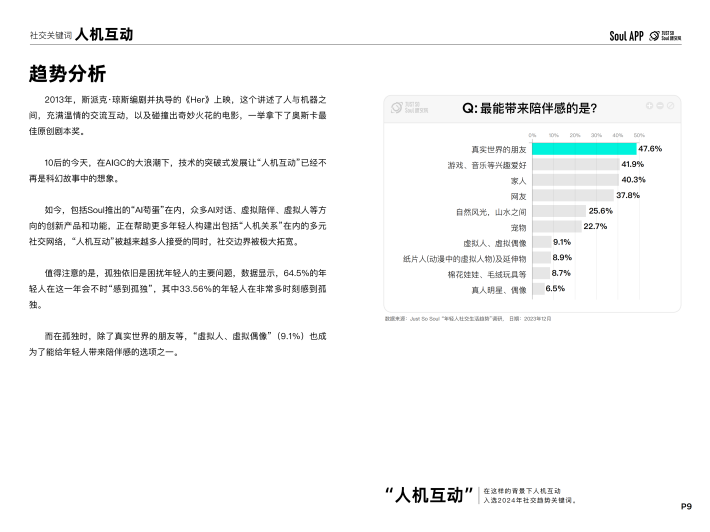Click the plus circle icon on chart card
The image size is (710, 532).
(x=648, y=105)
